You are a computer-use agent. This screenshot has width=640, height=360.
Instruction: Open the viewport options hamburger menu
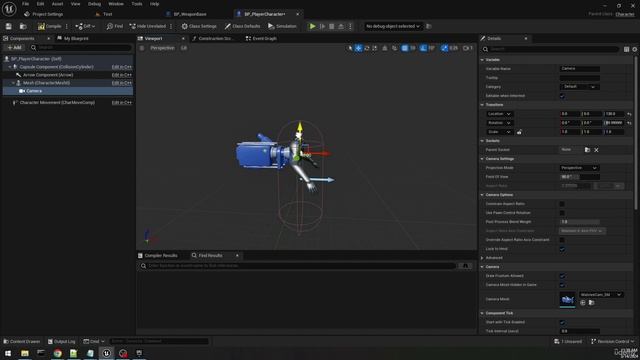[142, 48]
